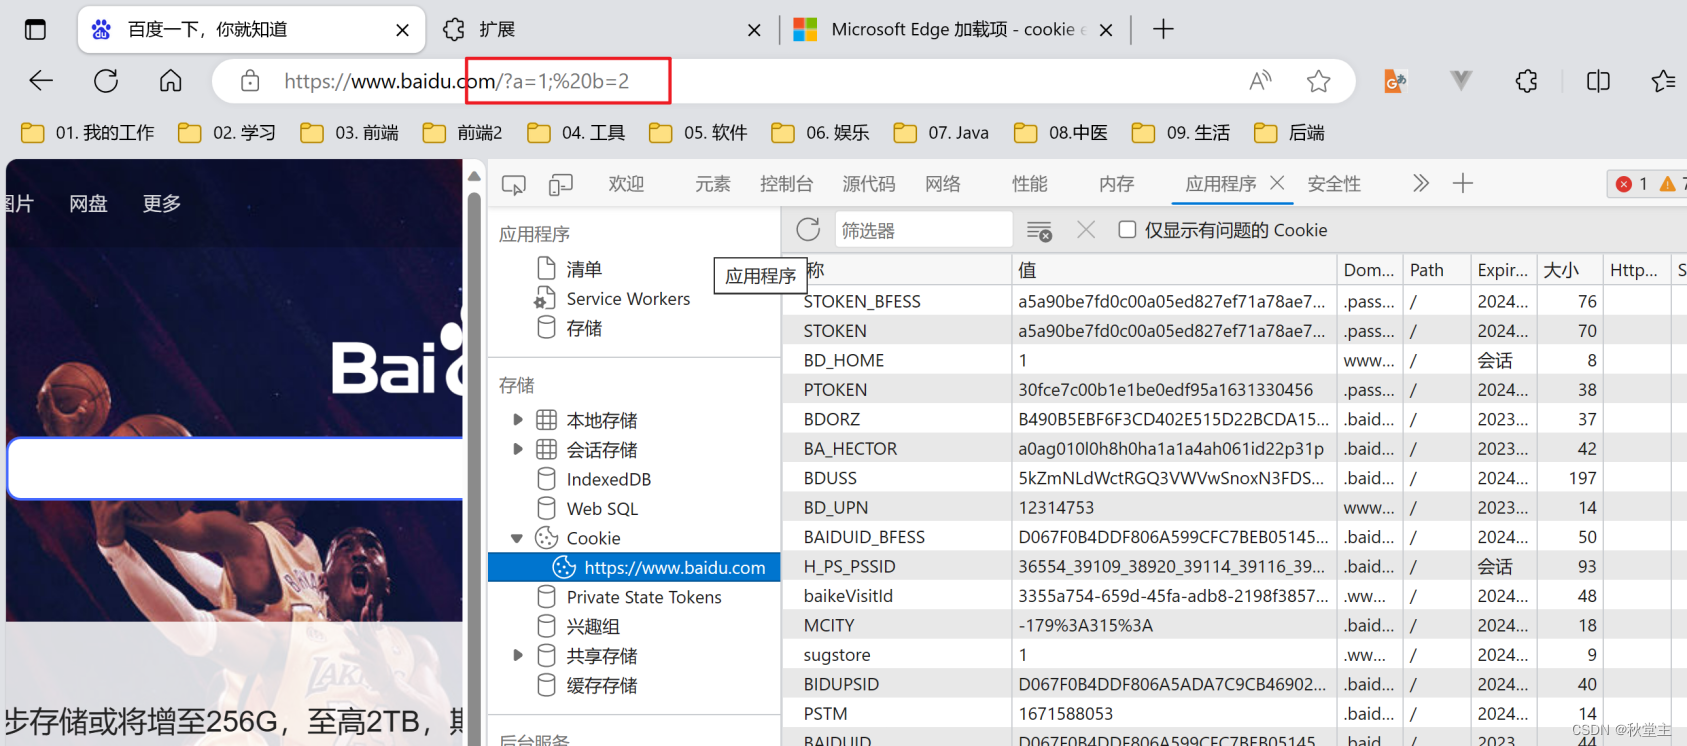
Task: Select 缓存存储 in storage tree
Action: coord(601,685)
